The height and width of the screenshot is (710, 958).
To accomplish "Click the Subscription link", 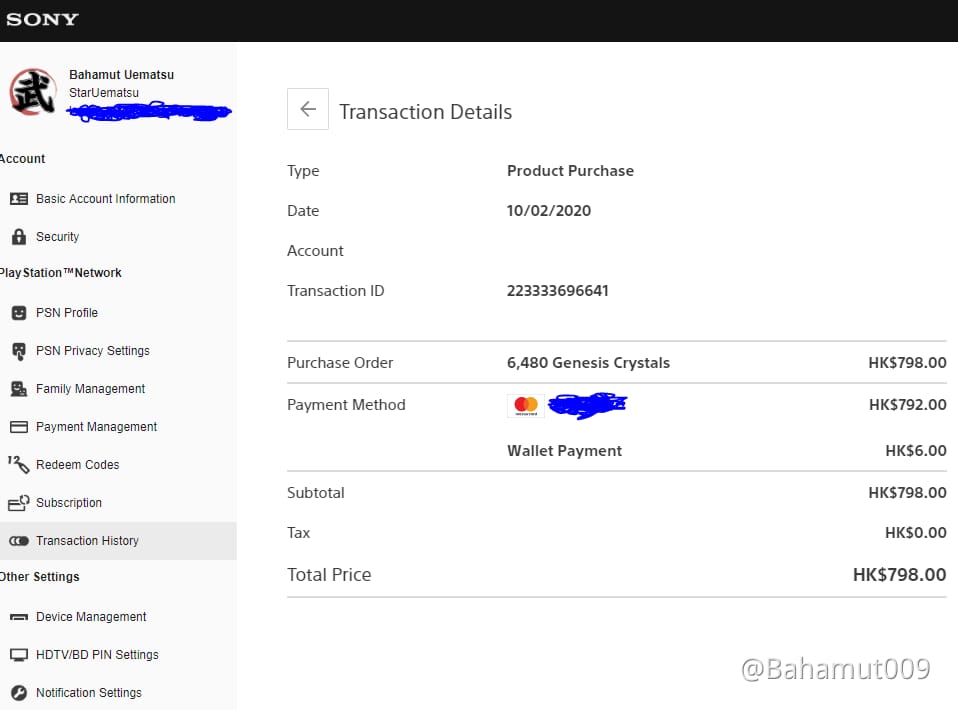I will click(x=69, y=502).
